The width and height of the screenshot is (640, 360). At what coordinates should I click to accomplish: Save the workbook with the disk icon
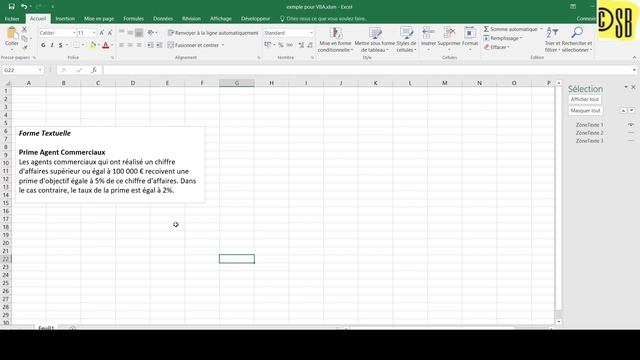pos(11,7)
